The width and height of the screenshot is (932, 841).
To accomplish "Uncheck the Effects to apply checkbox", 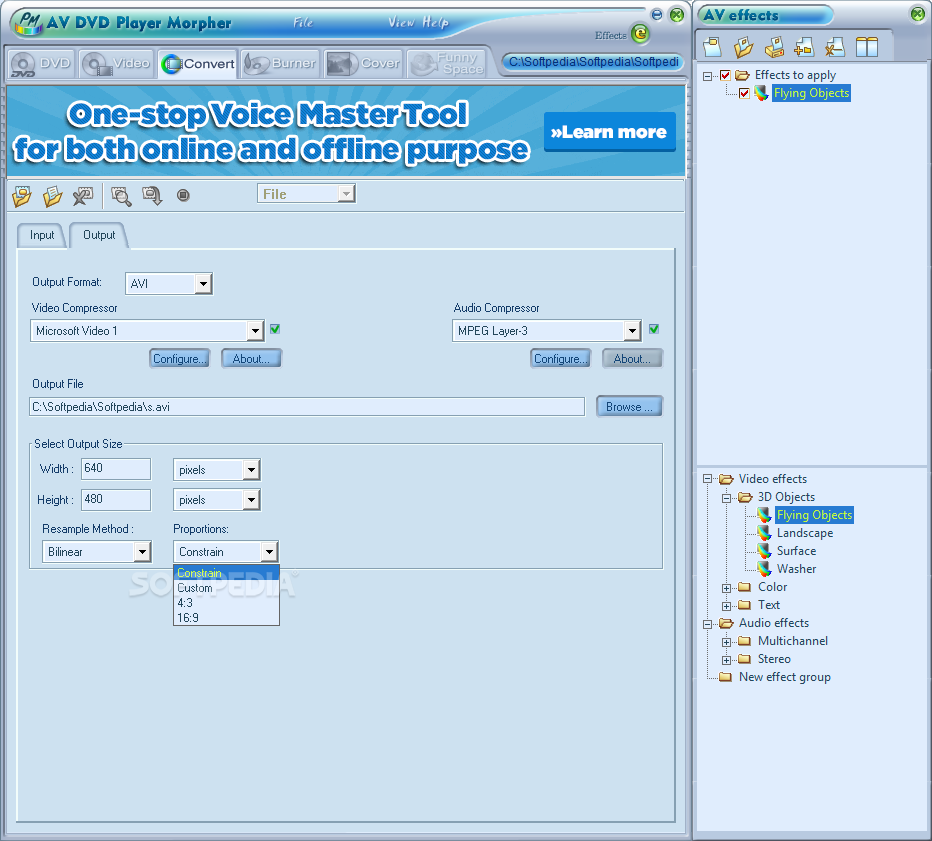I will tap(725, 75).
